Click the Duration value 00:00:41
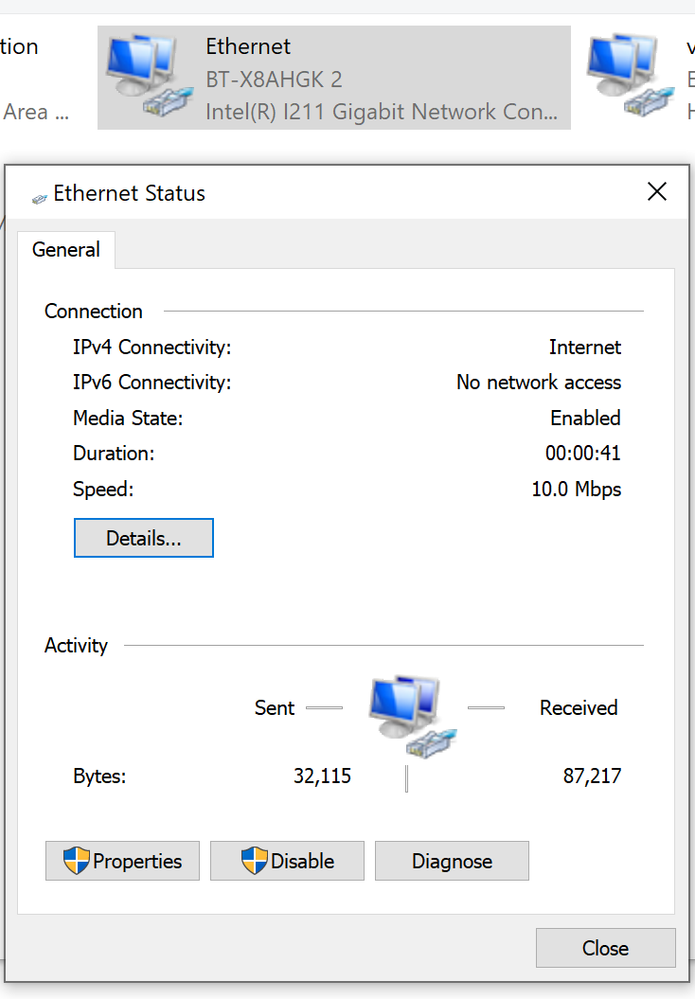695x999 pixels. (583, 453)
